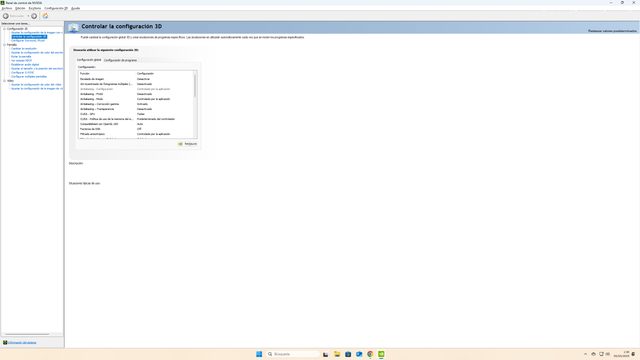Open Ajustar el tamaño y la posición del escritorio
The image size is (640, 360).
[37, 69]
